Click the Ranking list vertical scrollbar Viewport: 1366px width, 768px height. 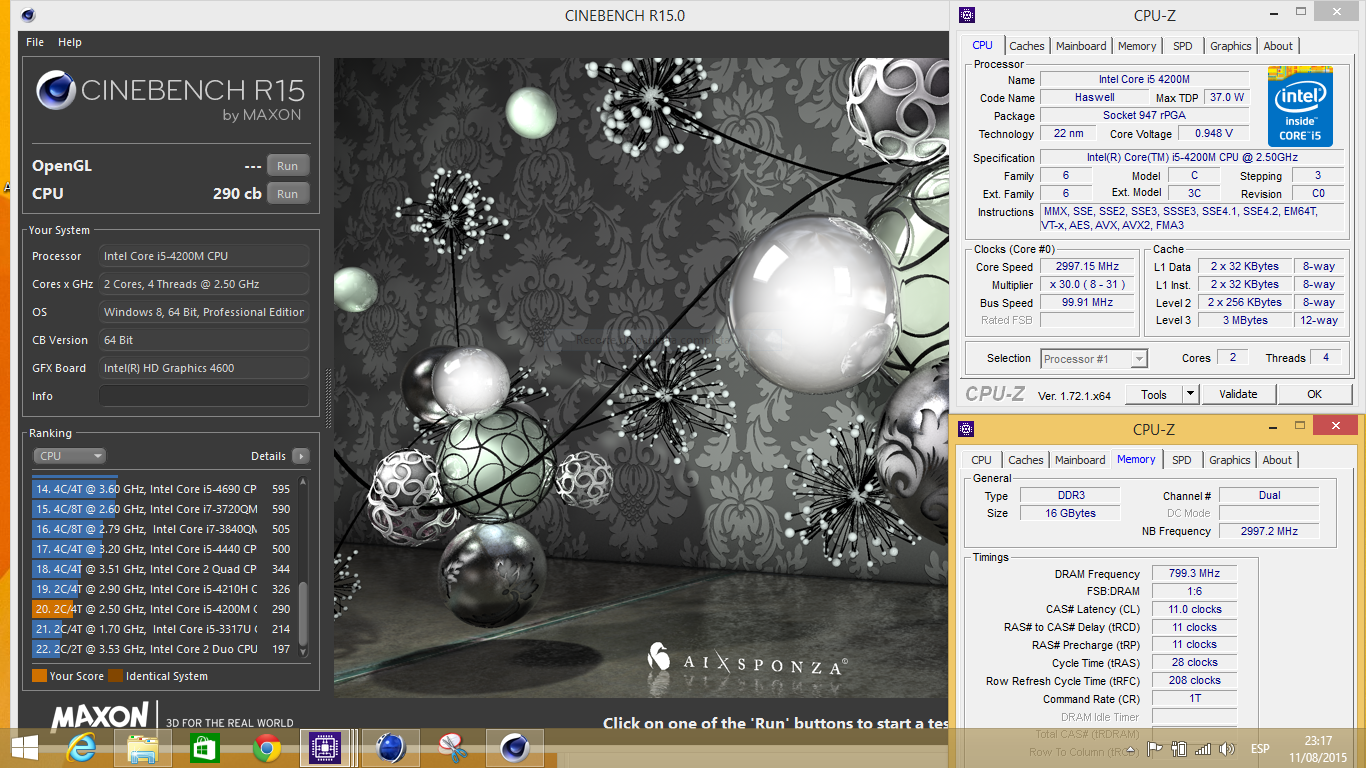point(303,567)
